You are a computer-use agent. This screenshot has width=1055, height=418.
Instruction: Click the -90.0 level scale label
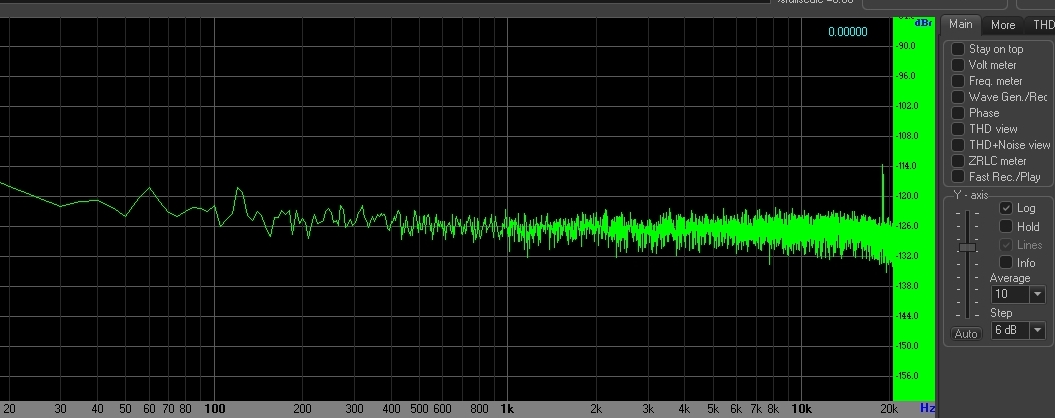coord(906,46)
